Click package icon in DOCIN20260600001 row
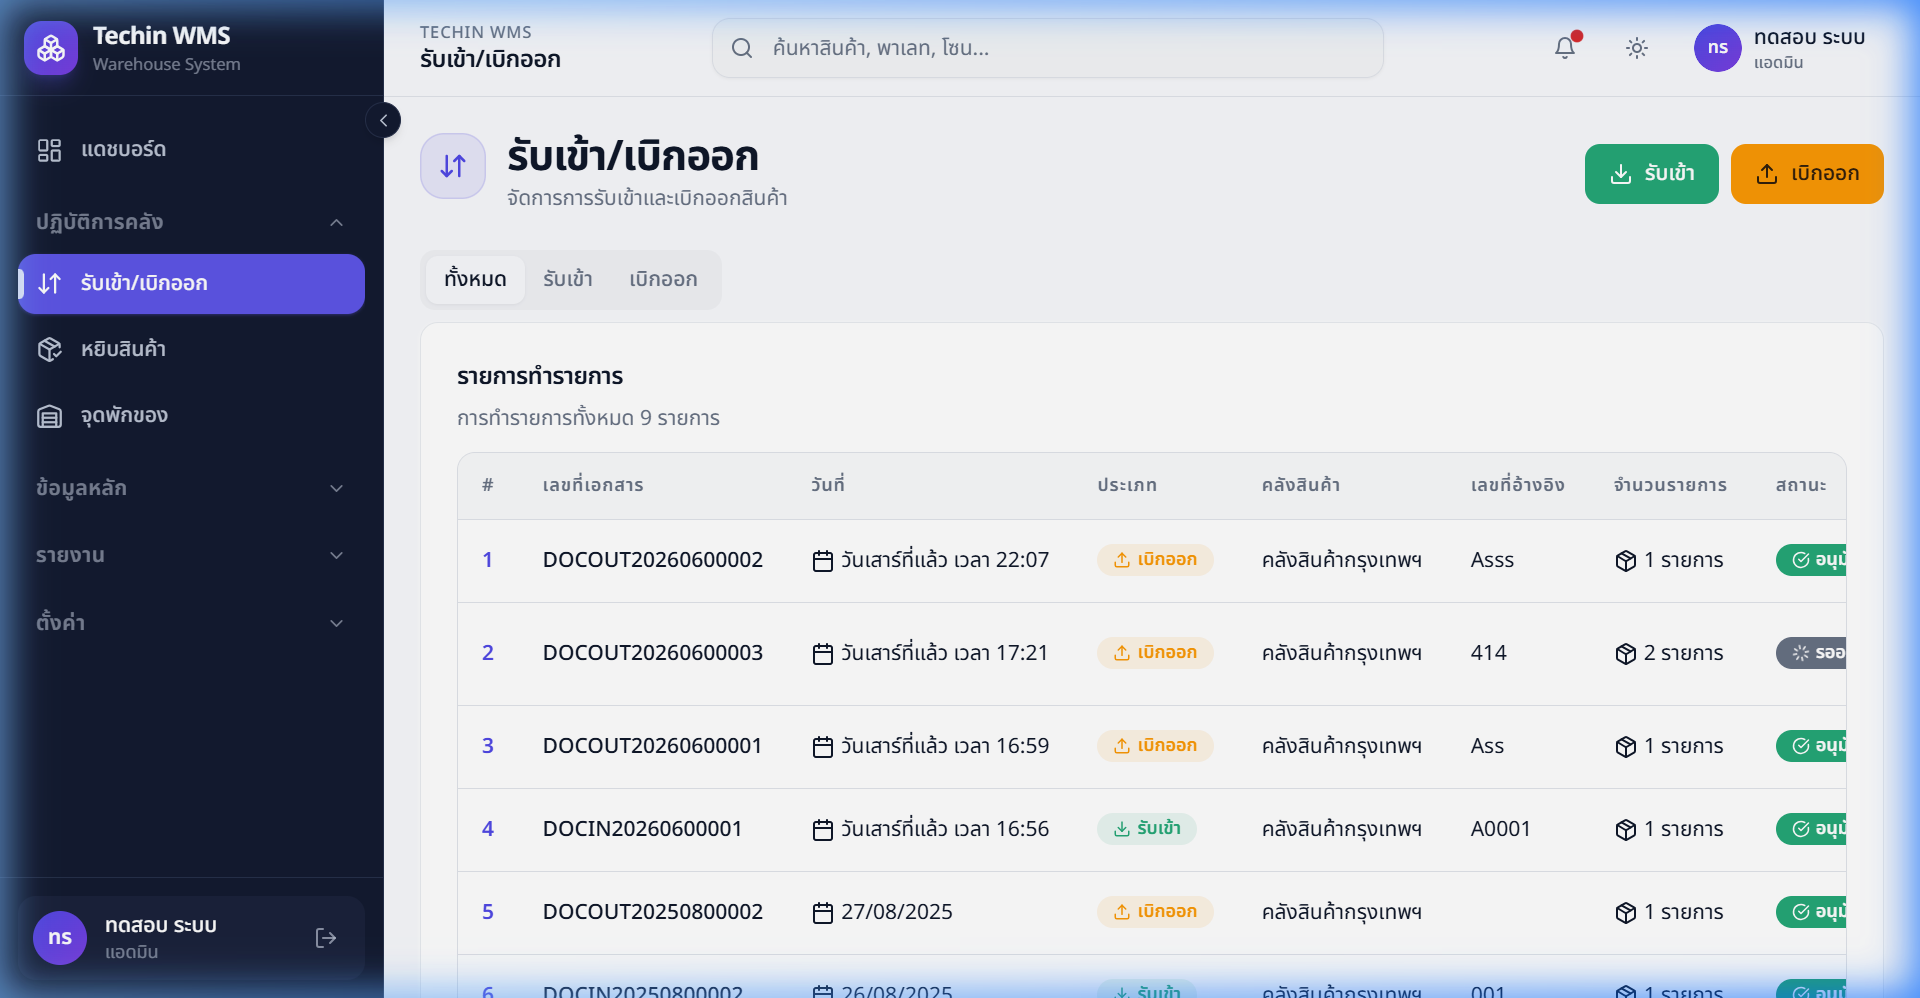Screen dimensions: 1920x998 click(x=1626, y=830)
